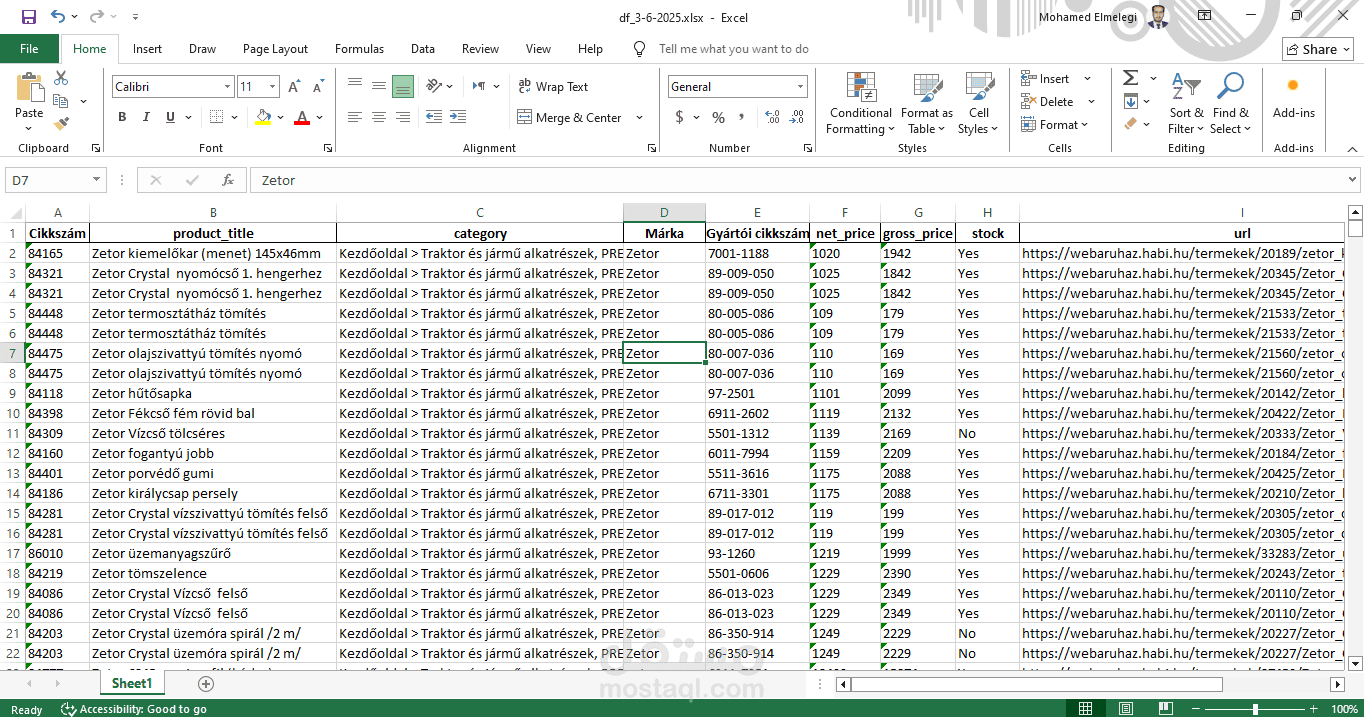The image size is (1364, 717).
Task: Apply Percent Style format
Action: pos(718,117)
